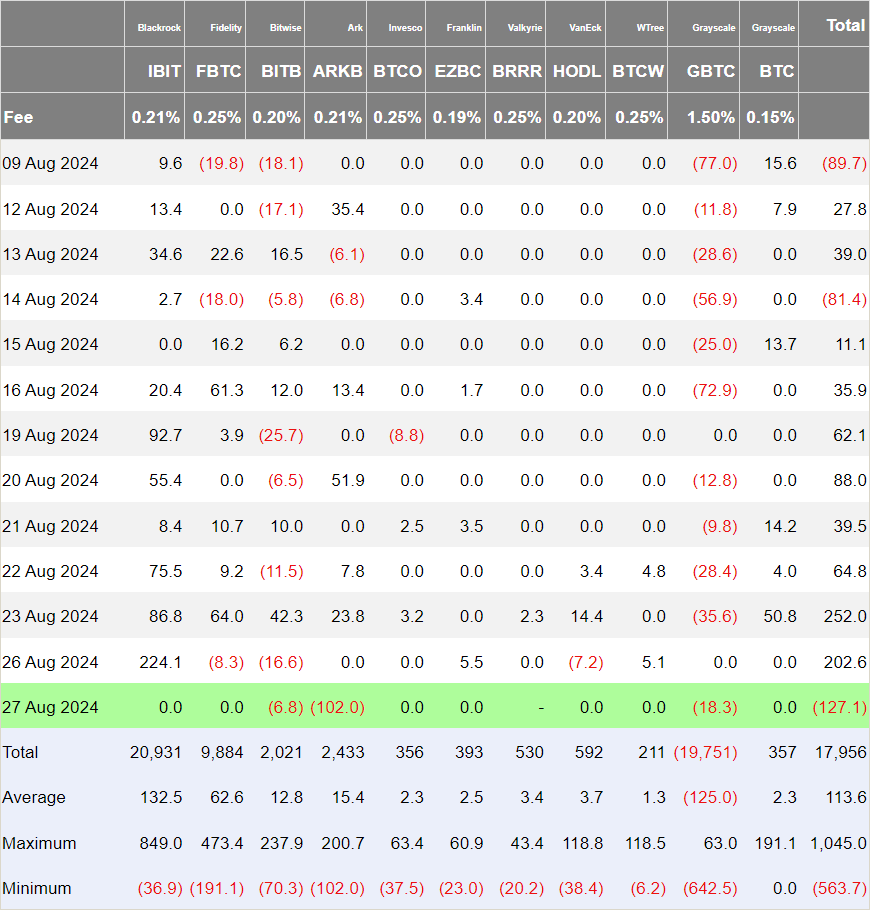Viewport: 870px width, 910px height.
Task: Click the IBIT ticker header
Action: click(x=164, y=71)
